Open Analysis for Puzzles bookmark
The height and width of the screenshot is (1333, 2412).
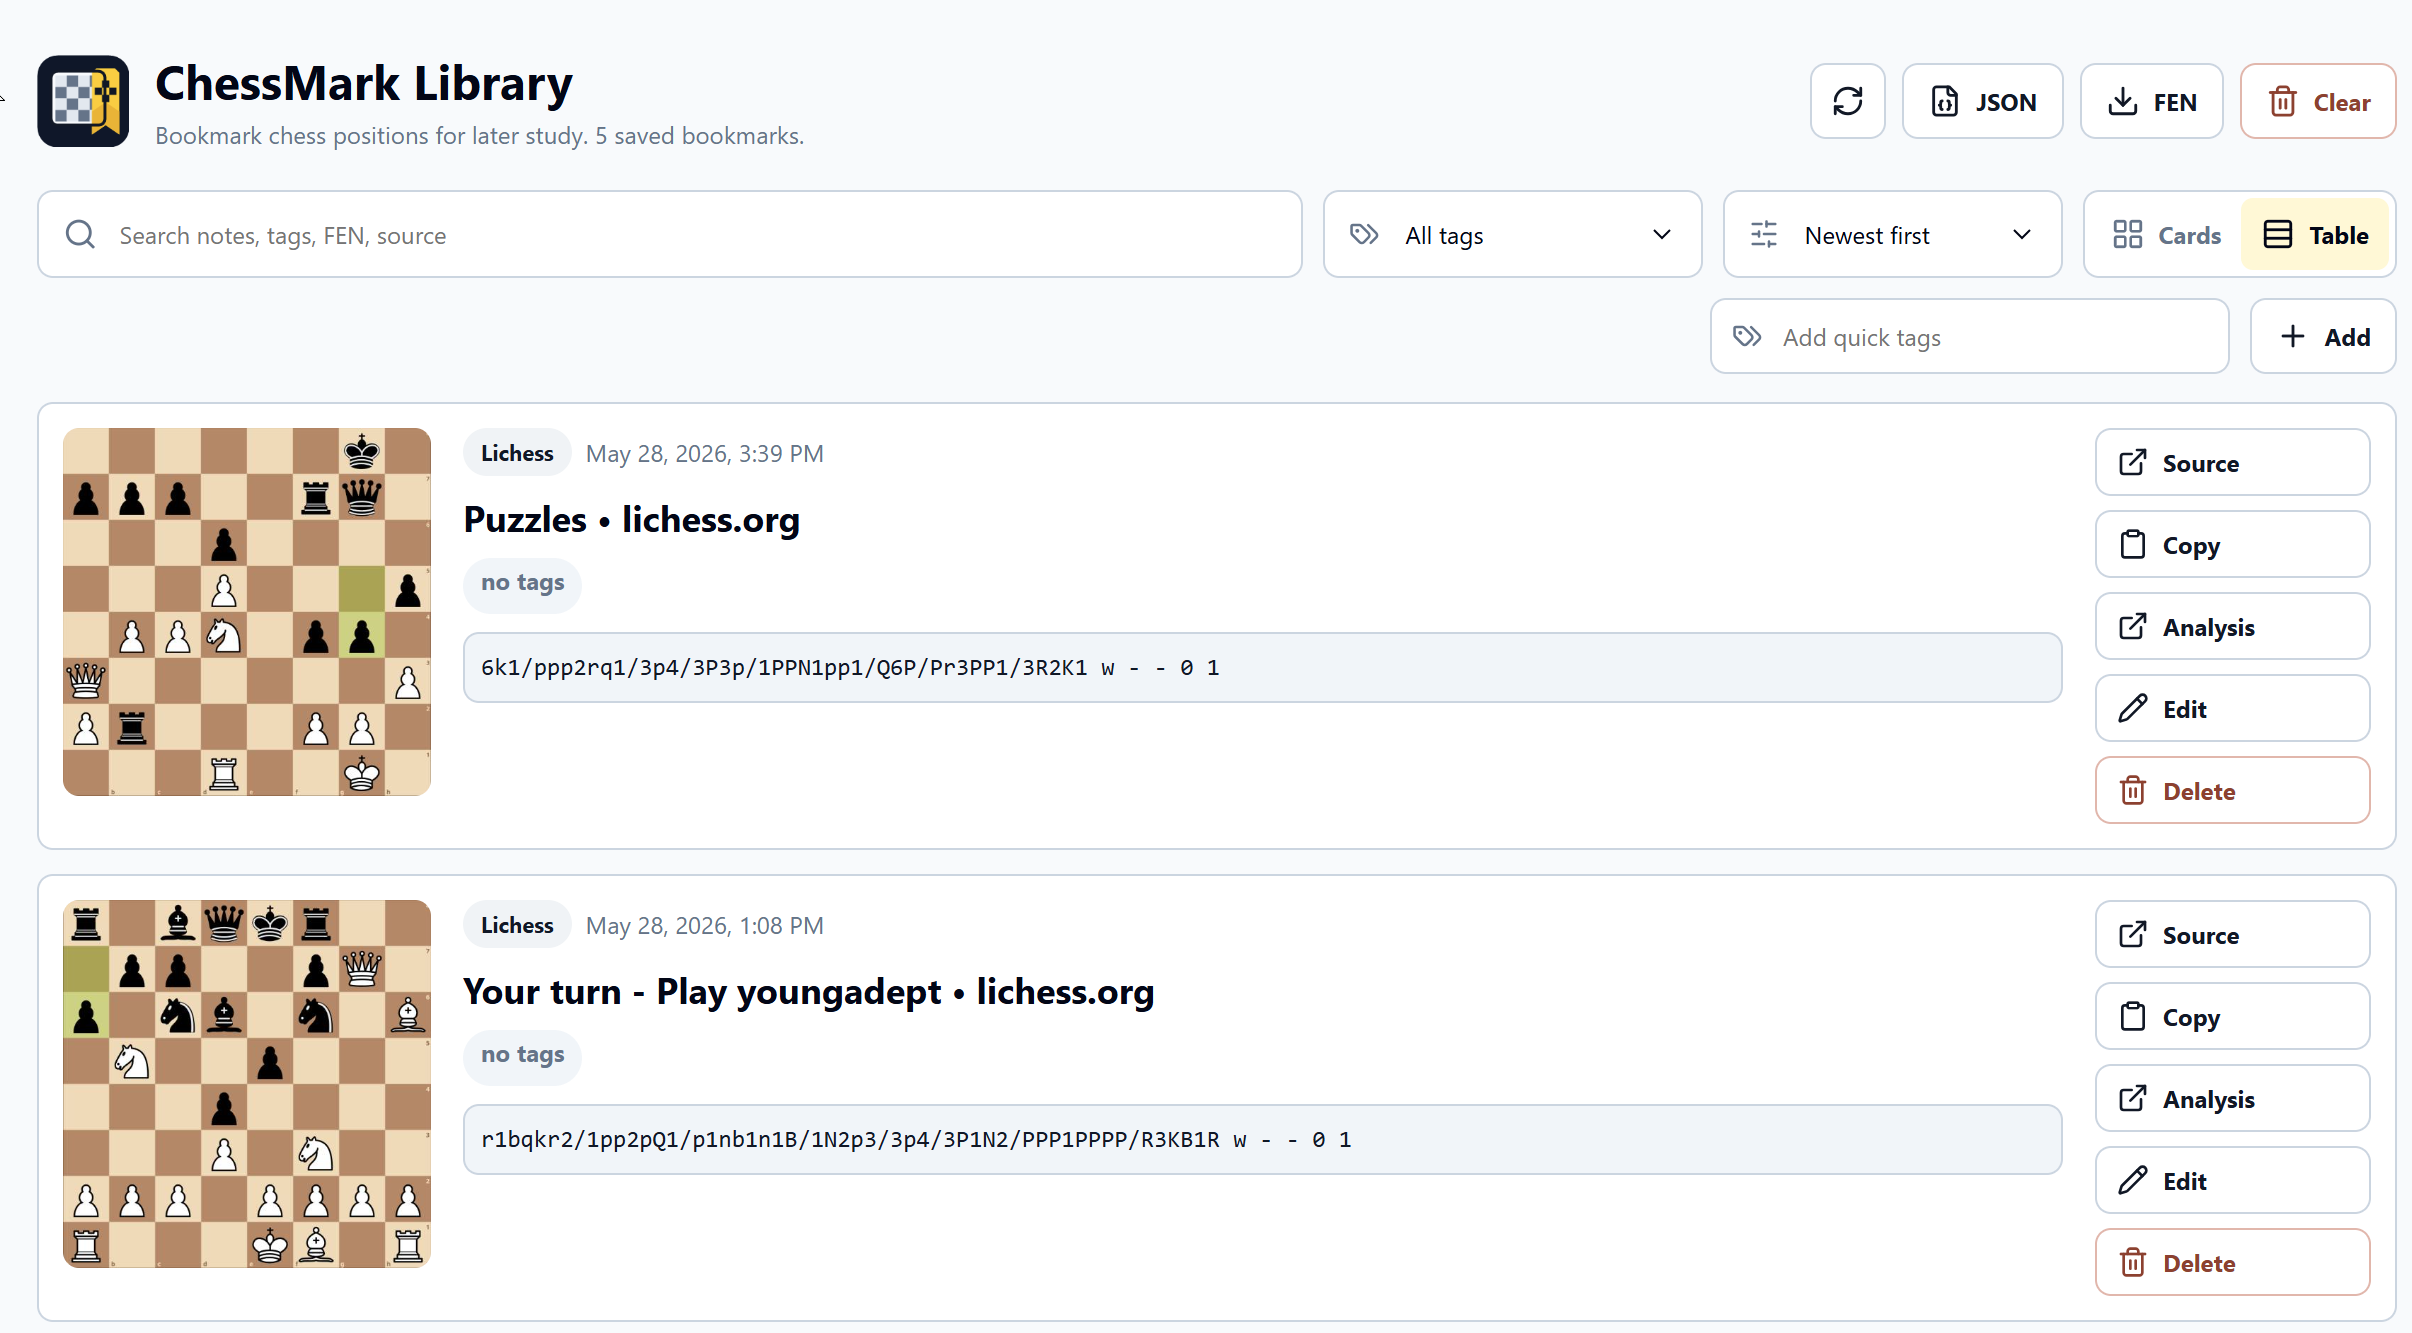point(2232,627)
